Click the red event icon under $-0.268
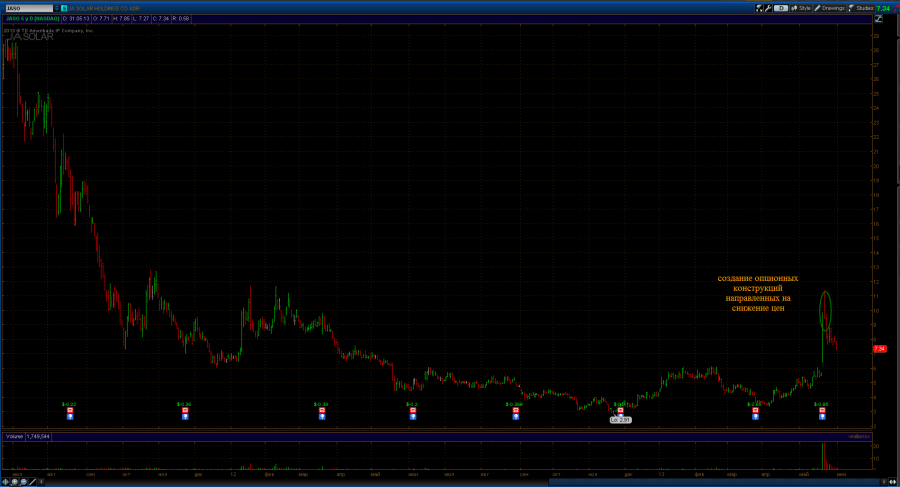Viewport: 900px width, 487px height. click(x=515, y=410)
